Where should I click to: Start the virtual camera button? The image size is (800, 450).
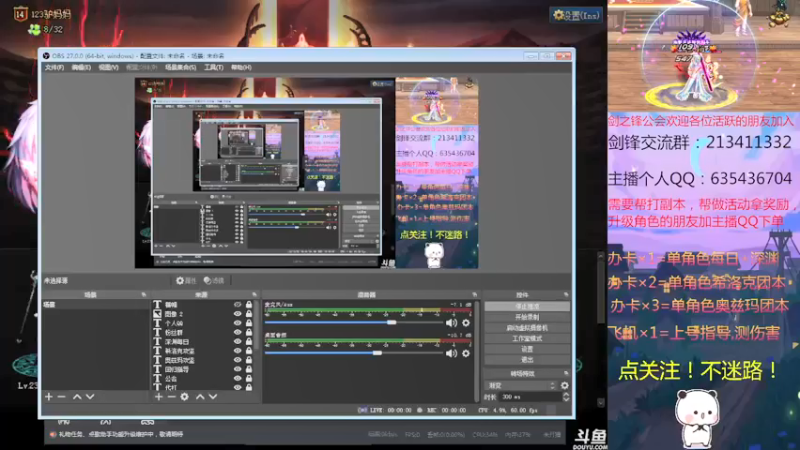(527, 328)
